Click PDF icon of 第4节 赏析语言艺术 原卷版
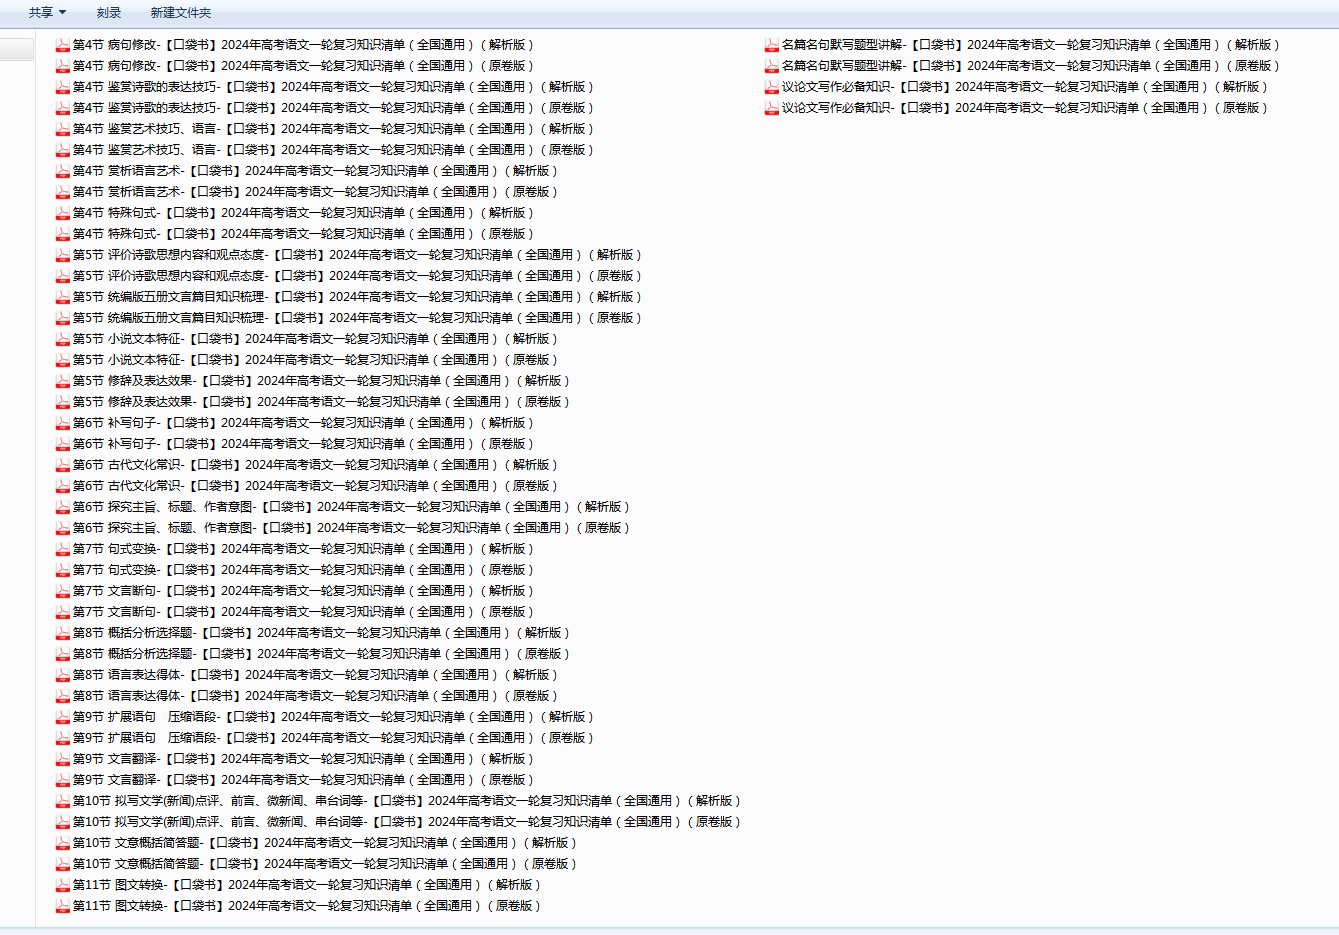The image size is (1339, 935). pyautogui.click(x=62, y=192)
